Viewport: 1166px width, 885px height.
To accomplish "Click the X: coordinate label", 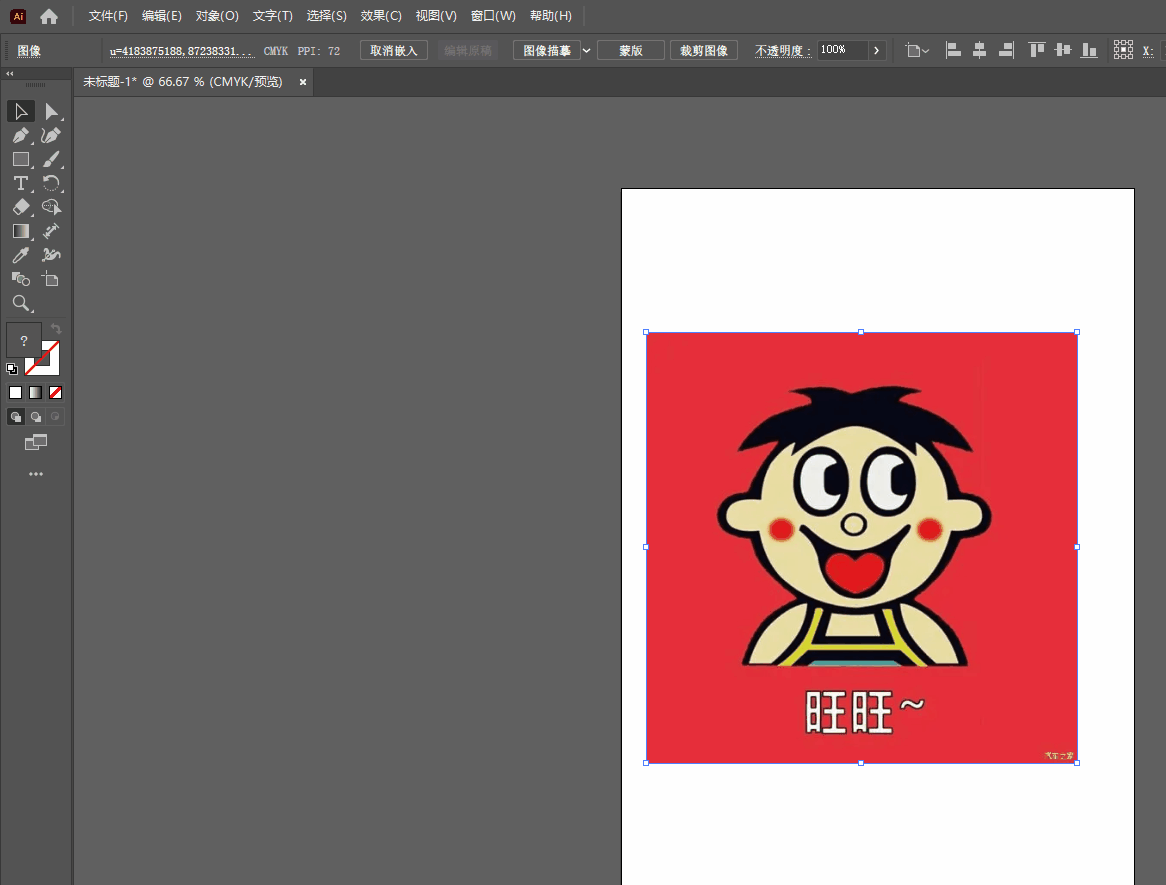I will point(1148,51).
